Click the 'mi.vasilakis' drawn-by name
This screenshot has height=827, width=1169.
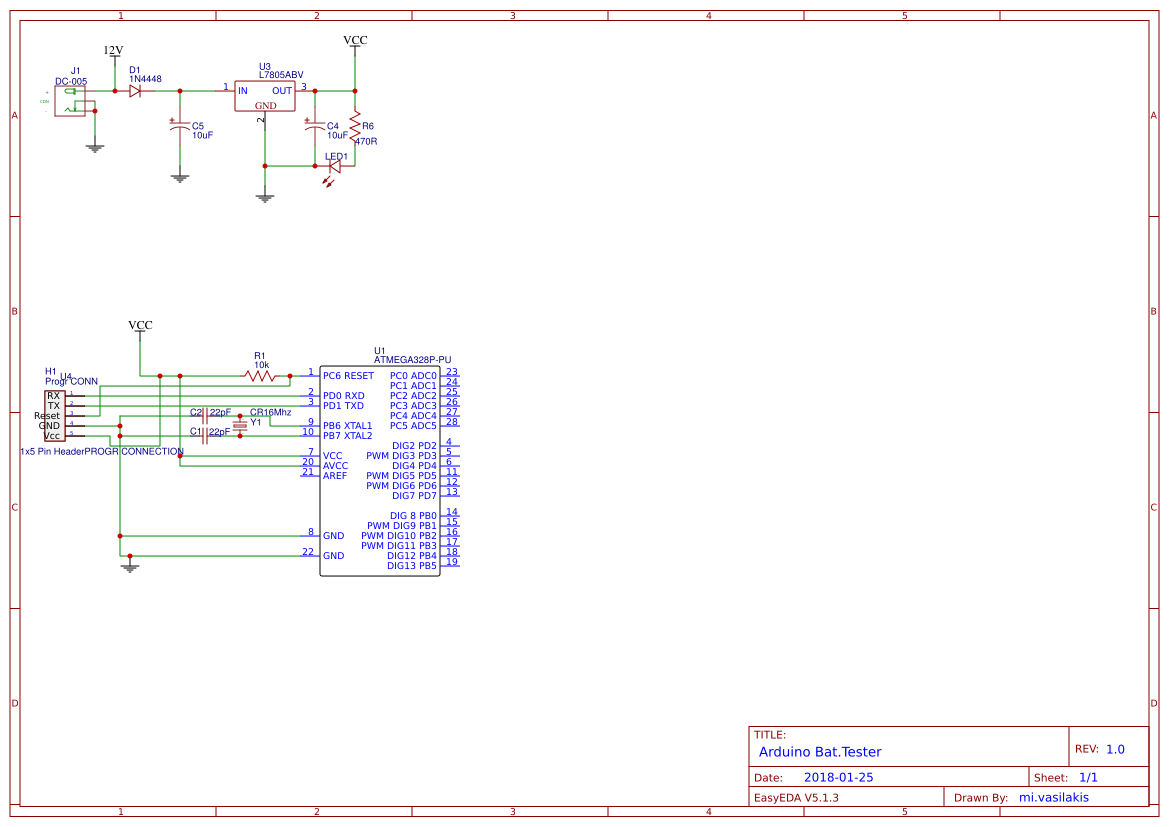[1053, 798]
